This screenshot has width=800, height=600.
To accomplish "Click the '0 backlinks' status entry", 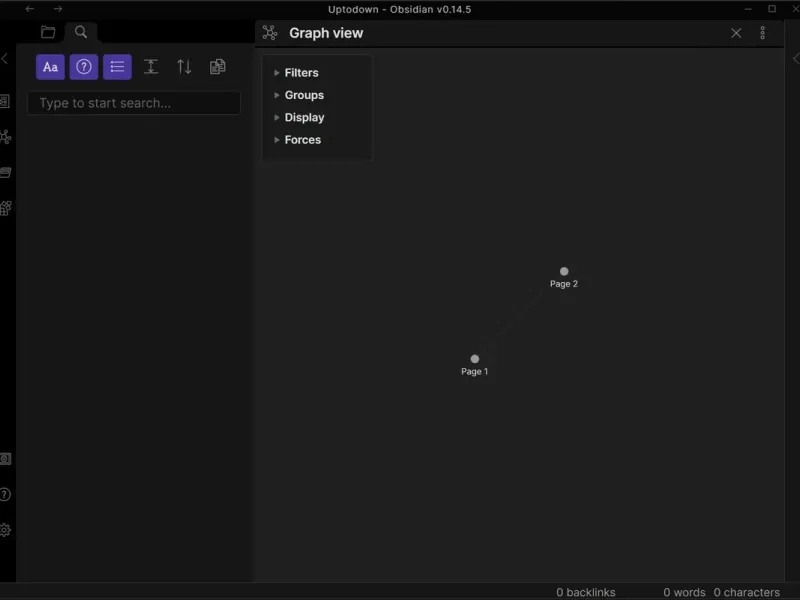I will pos(586,592).
